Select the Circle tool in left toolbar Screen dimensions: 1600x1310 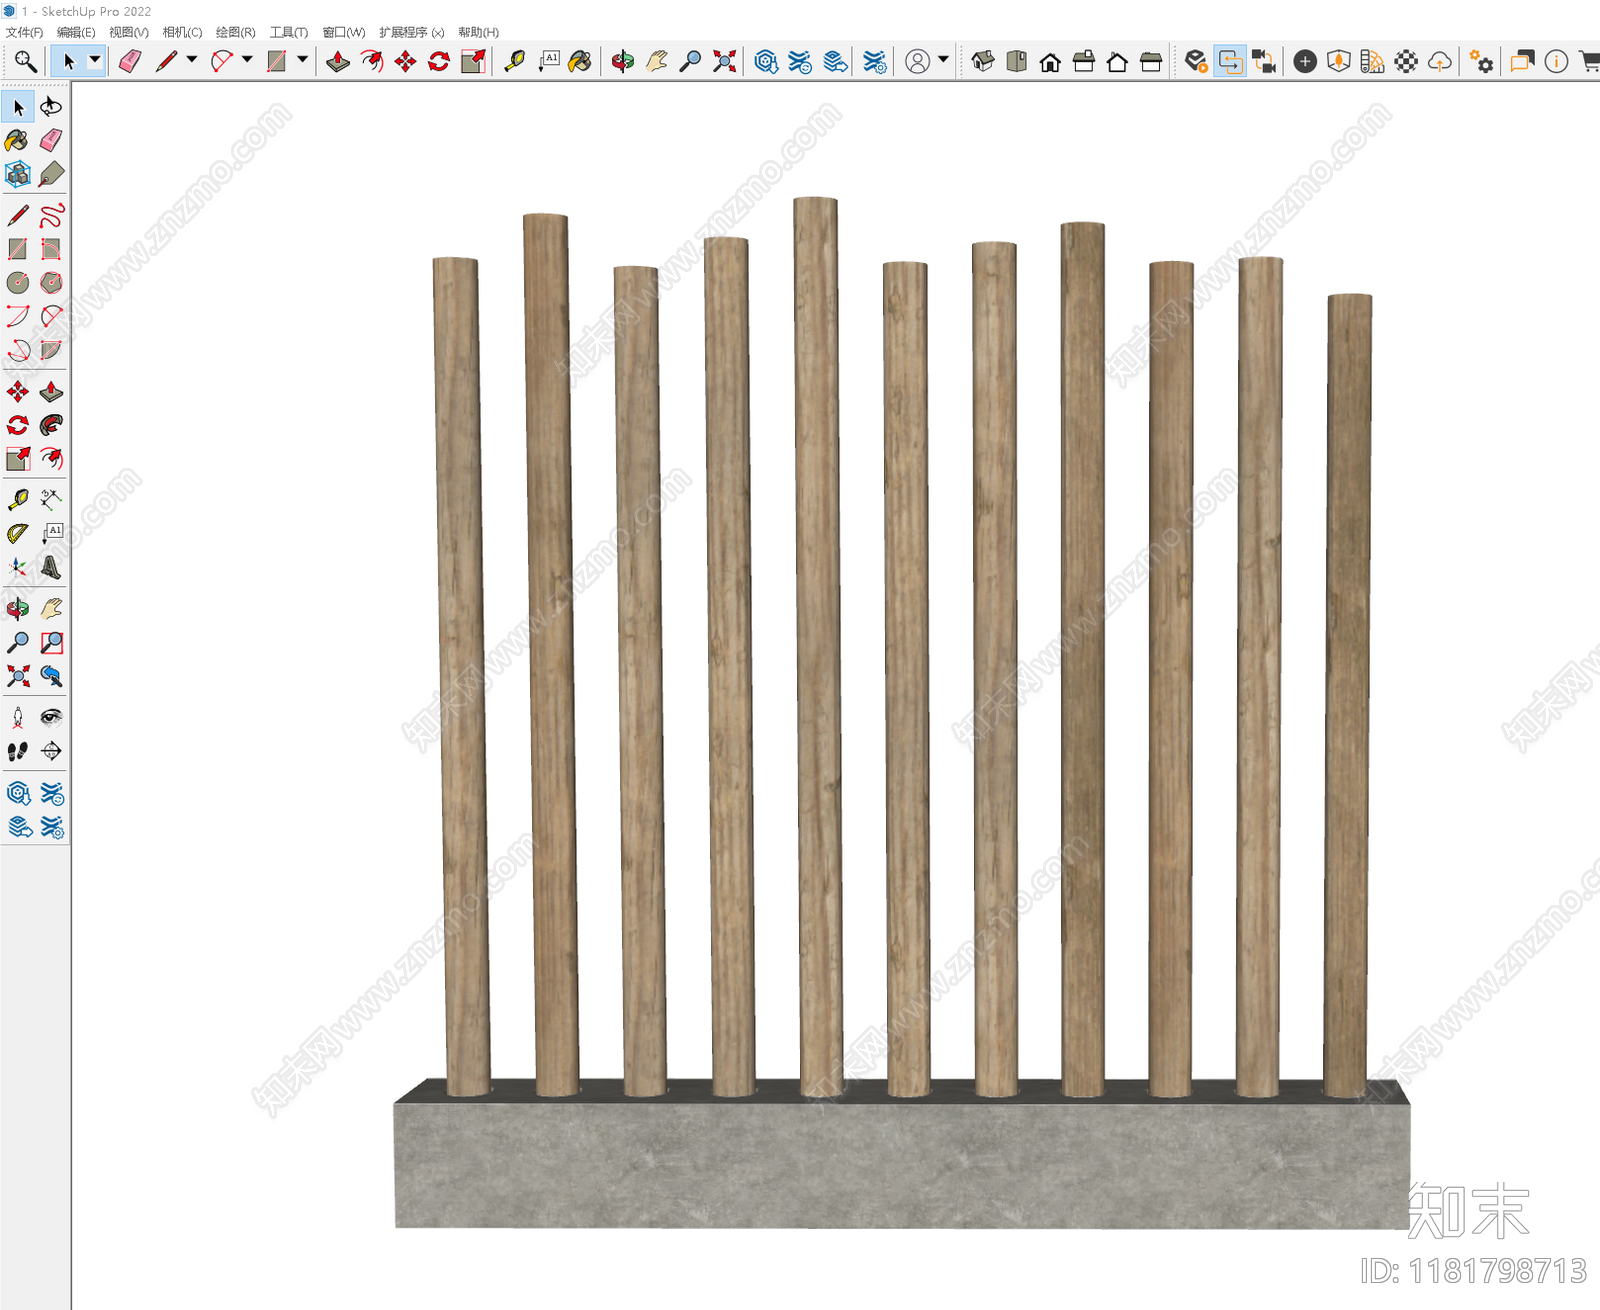click(18, 283)
